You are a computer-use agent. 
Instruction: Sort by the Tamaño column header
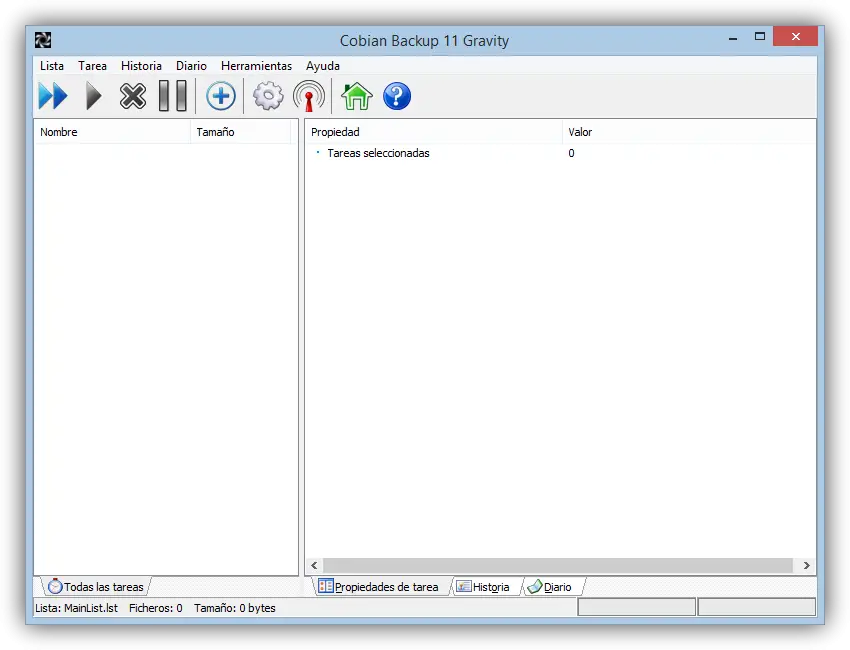241,132
